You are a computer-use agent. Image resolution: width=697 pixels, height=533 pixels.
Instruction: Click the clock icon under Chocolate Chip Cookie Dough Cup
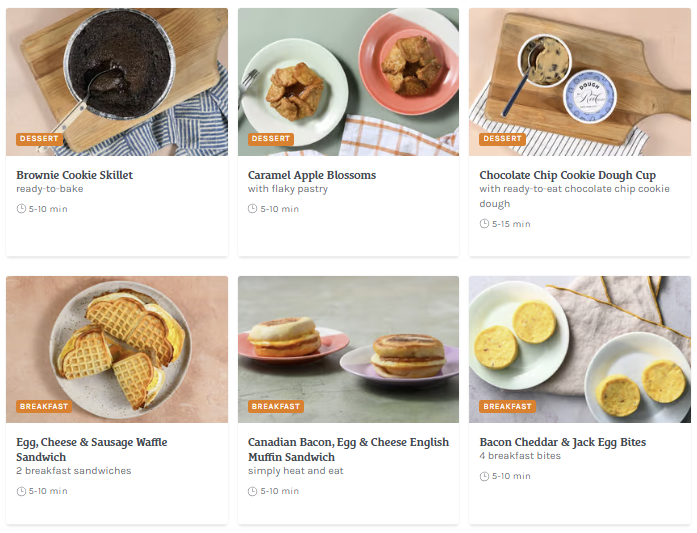click(484, 224)
